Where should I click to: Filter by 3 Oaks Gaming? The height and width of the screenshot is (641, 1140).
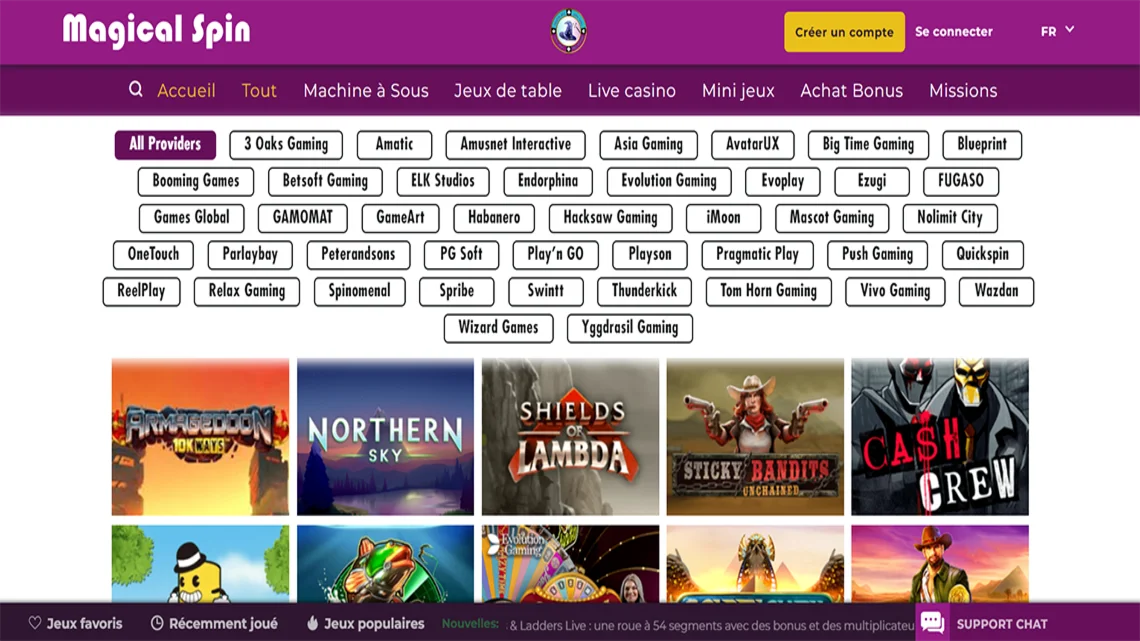(286, 144)
